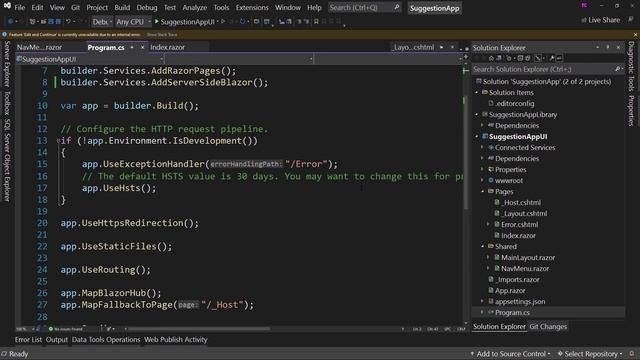Toggle the Sync with Active Document button
Screen dimensions: 640x360
pyautogui.click(x=538, y=58)
